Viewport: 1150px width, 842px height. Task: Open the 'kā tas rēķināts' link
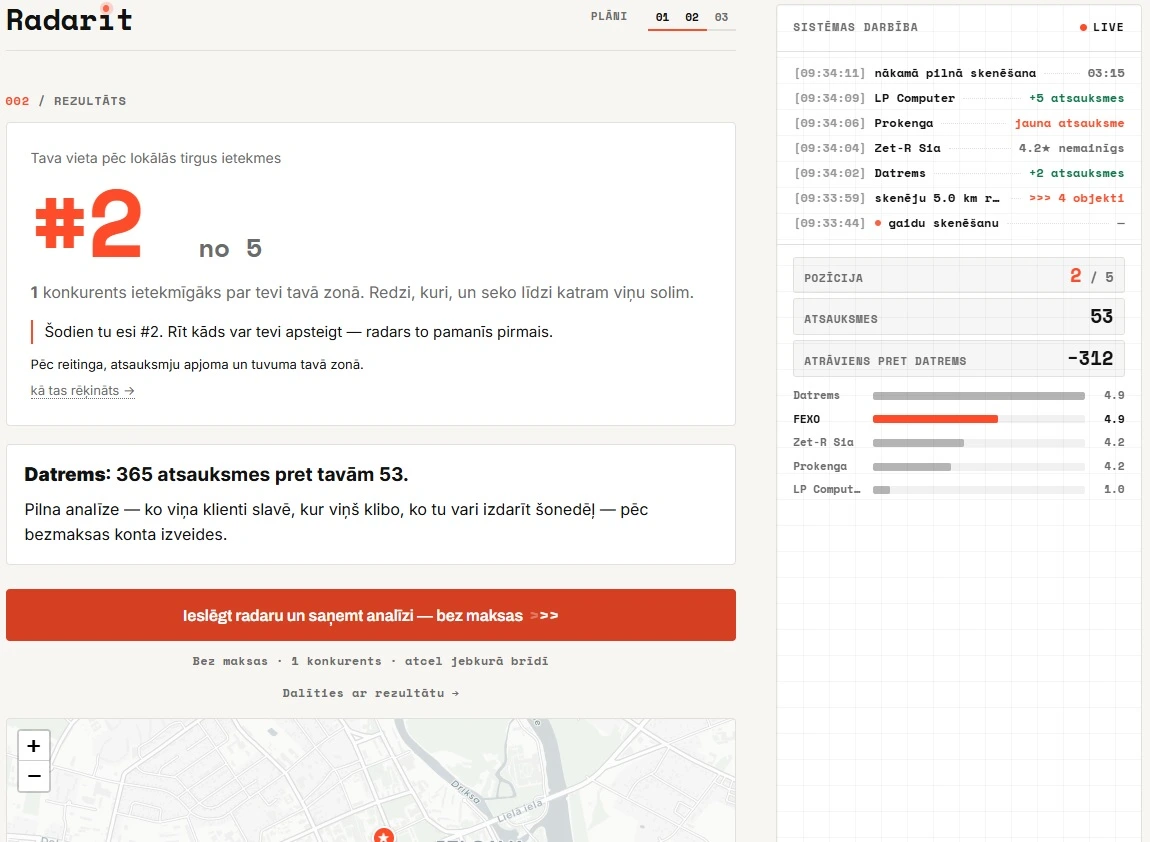82,391
